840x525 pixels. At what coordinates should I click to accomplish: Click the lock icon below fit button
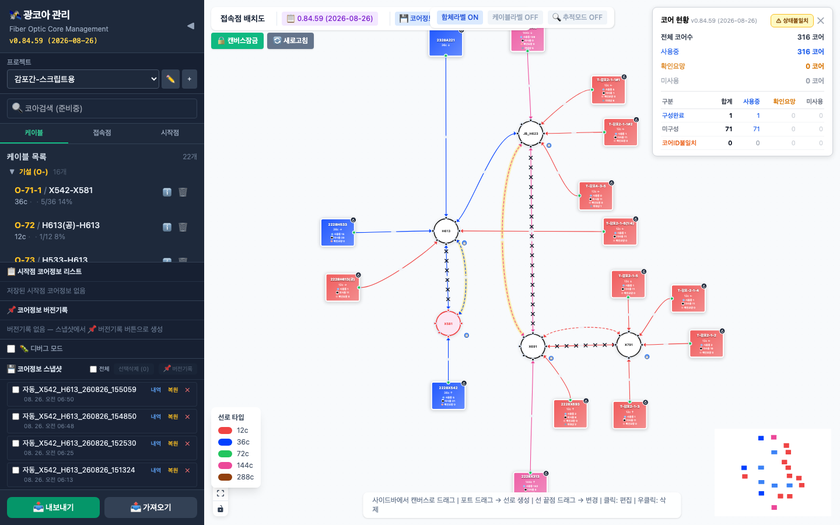click(x=220, y=509)
